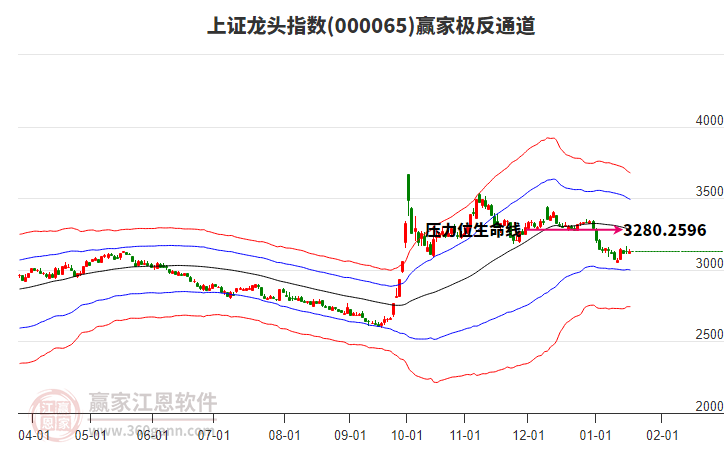Click the 11-01 date axis label
726x450 pixels.
465,436
